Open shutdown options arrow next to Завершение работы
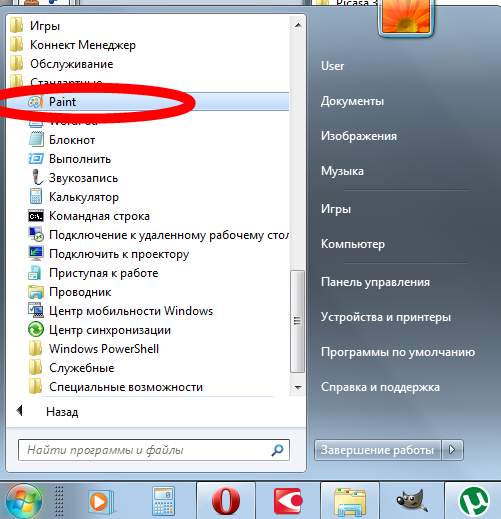 point(452,450)
